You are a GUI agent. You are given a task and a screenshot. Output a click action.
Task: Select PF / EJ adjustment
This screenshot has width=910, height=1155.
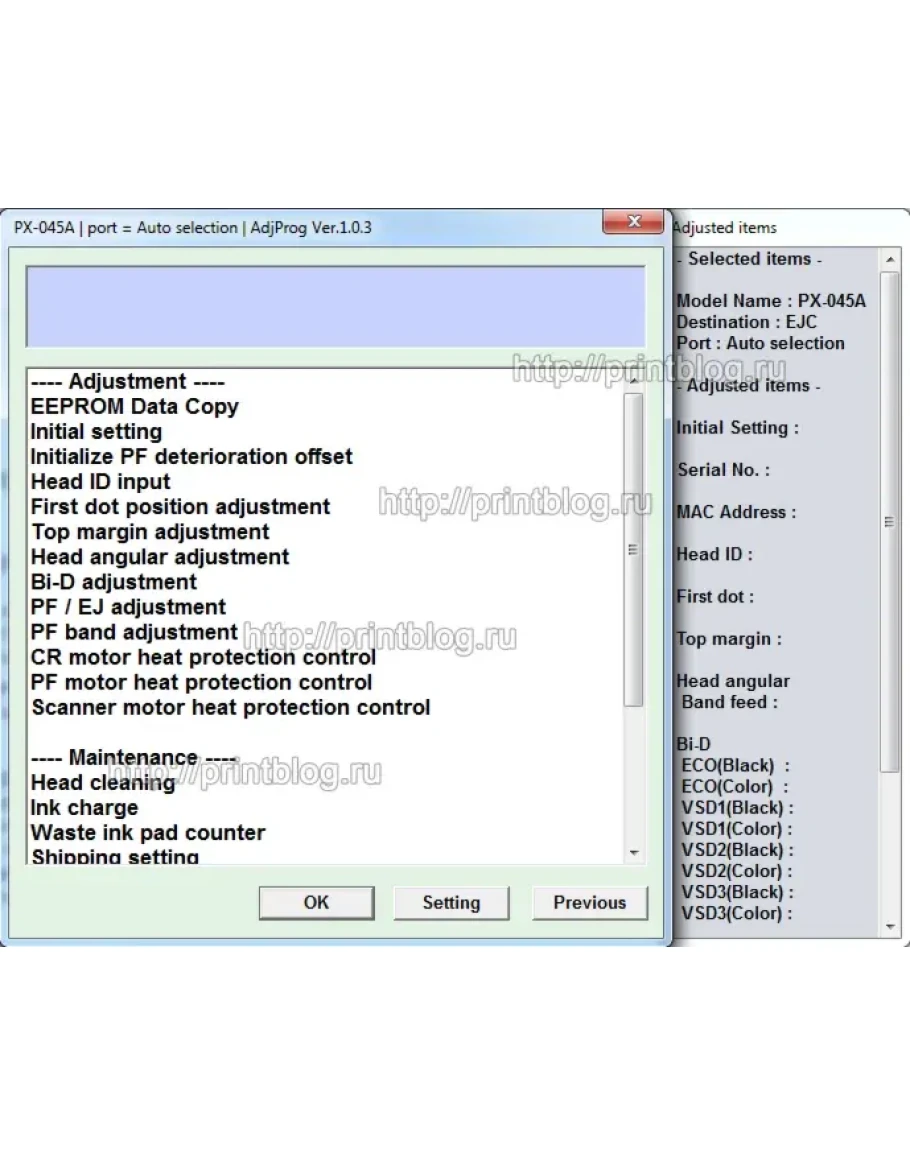tap(128, 607)
